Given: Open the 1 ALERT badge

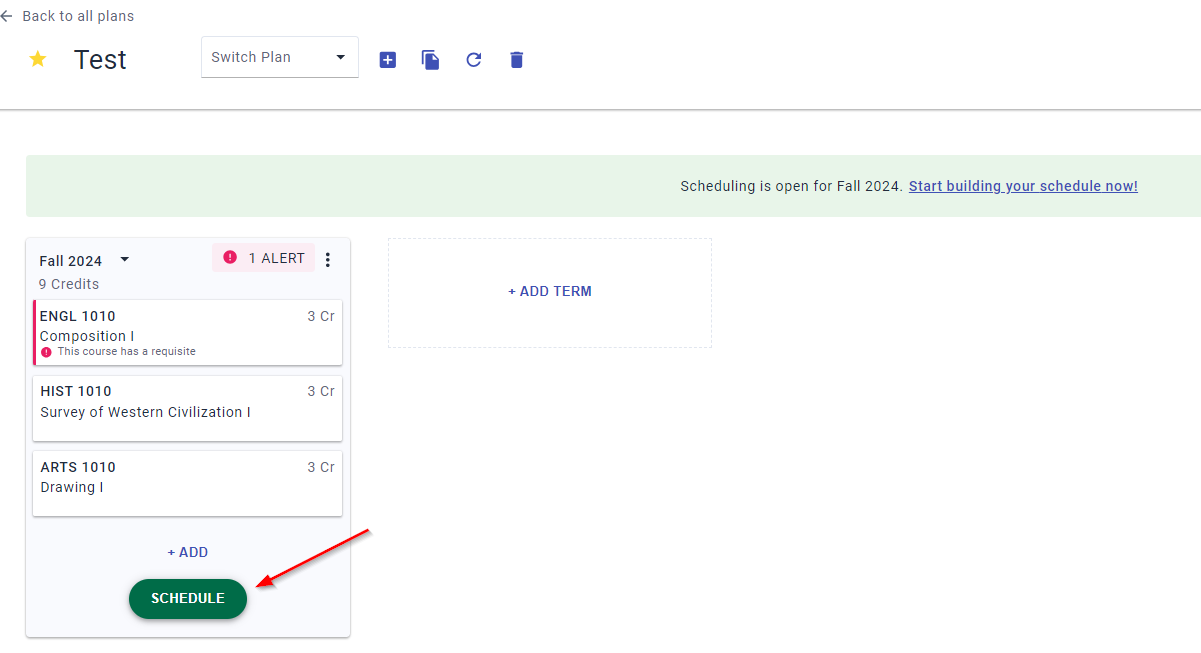Looking at the screenshot, I should [264, 258].
